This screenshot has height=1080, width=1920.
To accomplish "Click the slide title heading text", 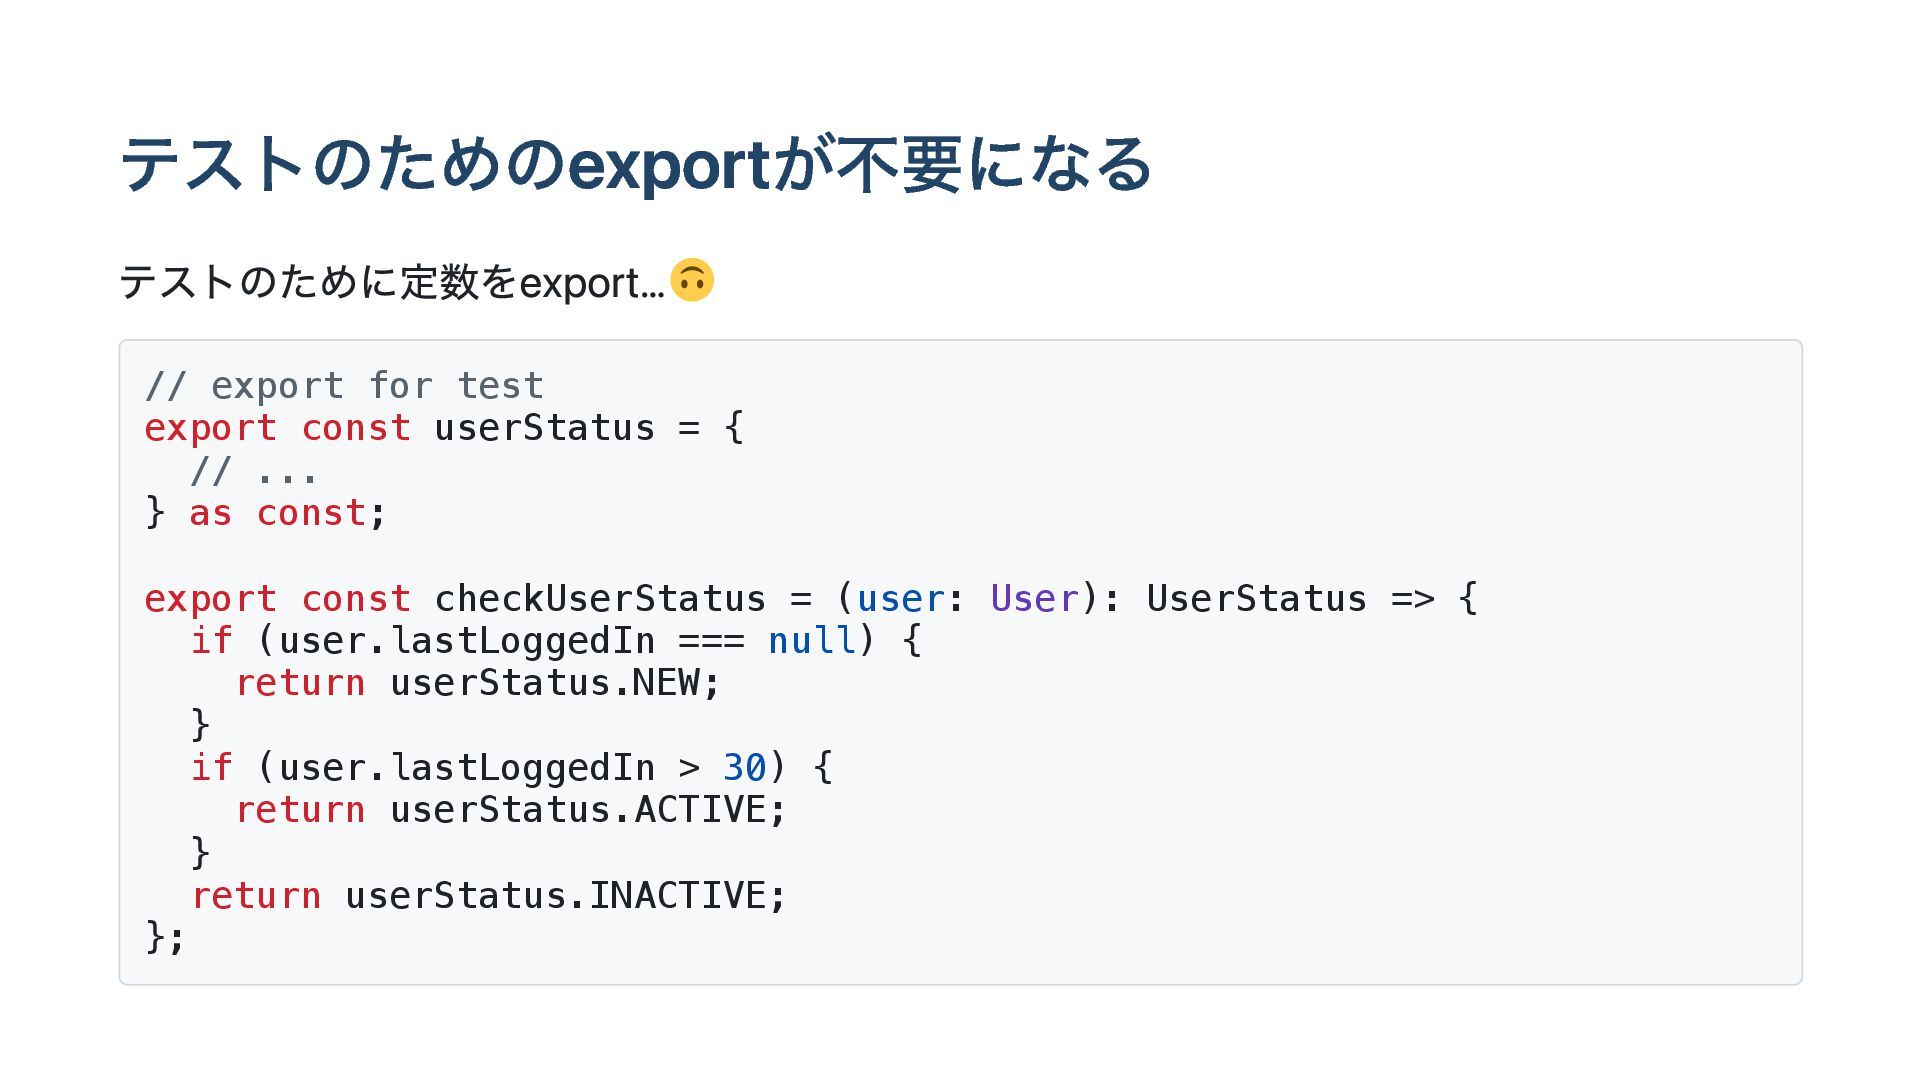I will pyautogui.click(x=636, y=165).
